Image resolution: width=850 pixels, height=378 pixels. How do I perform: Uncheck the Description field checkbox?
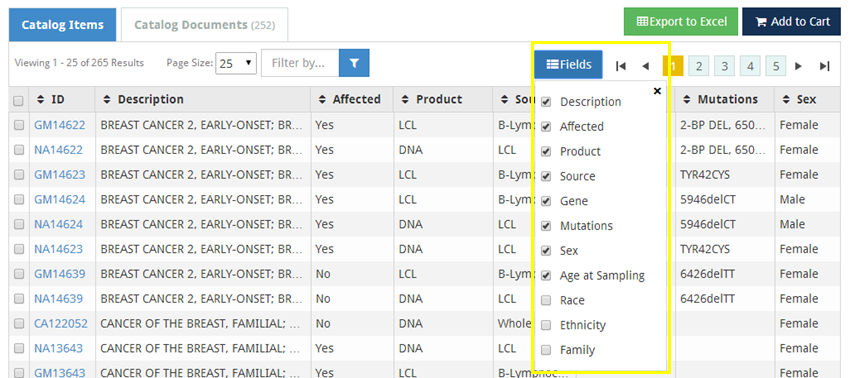pos(546,101)
